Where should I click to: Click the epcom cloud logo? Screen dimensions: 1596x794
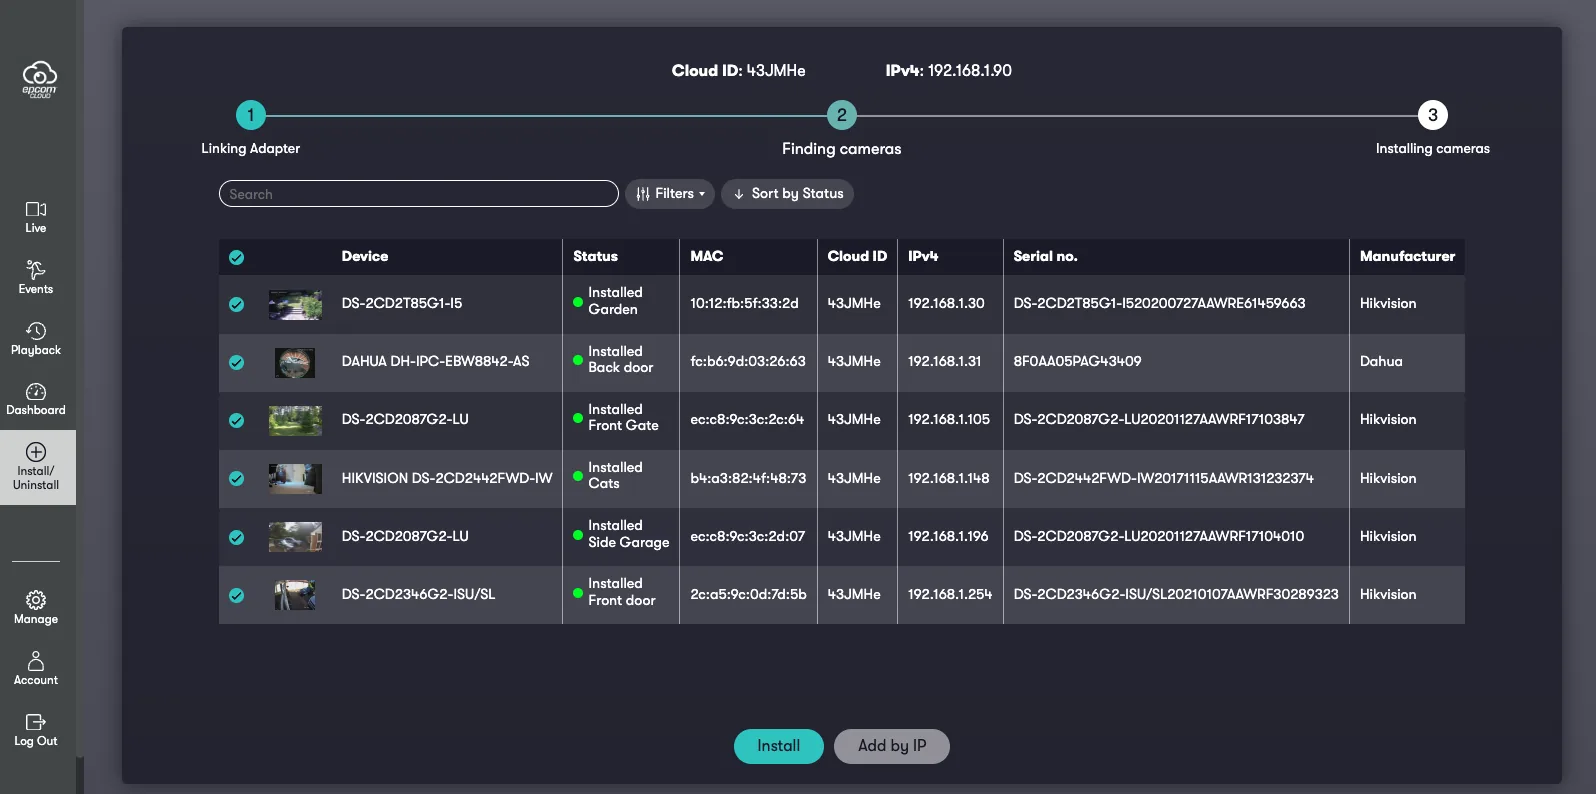(x=39, y=79)
